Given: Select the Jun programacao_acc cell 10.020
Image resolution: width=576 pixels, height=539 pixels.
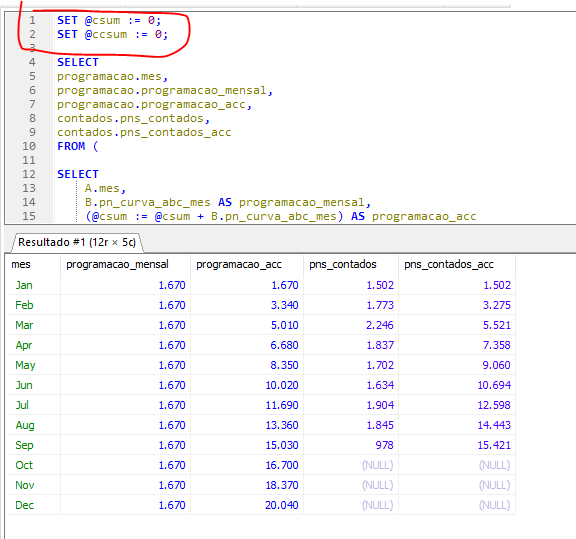Looking at the screenshot, I should (x=247, y=385).
